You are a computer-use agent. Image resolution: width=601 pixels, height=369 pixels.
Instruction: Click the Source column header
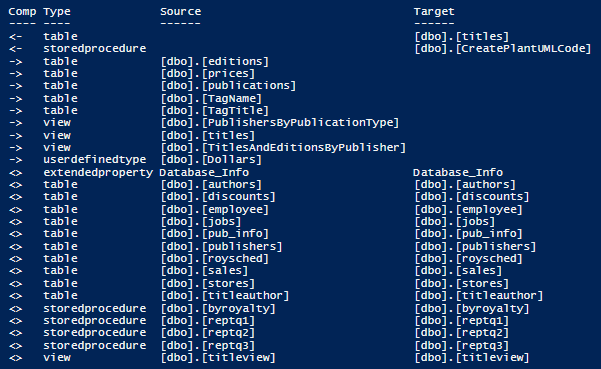click(180, 11)
